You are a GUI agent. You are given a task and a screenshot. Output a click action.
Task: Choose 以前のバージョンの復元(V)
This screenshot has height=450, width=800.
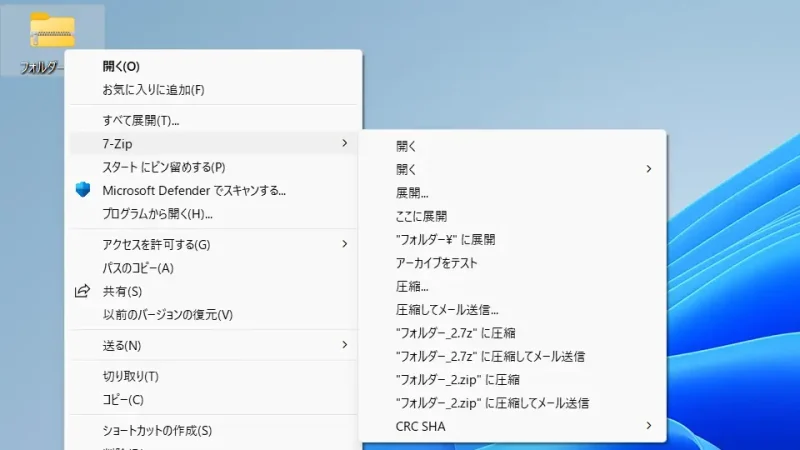point(167,315)
